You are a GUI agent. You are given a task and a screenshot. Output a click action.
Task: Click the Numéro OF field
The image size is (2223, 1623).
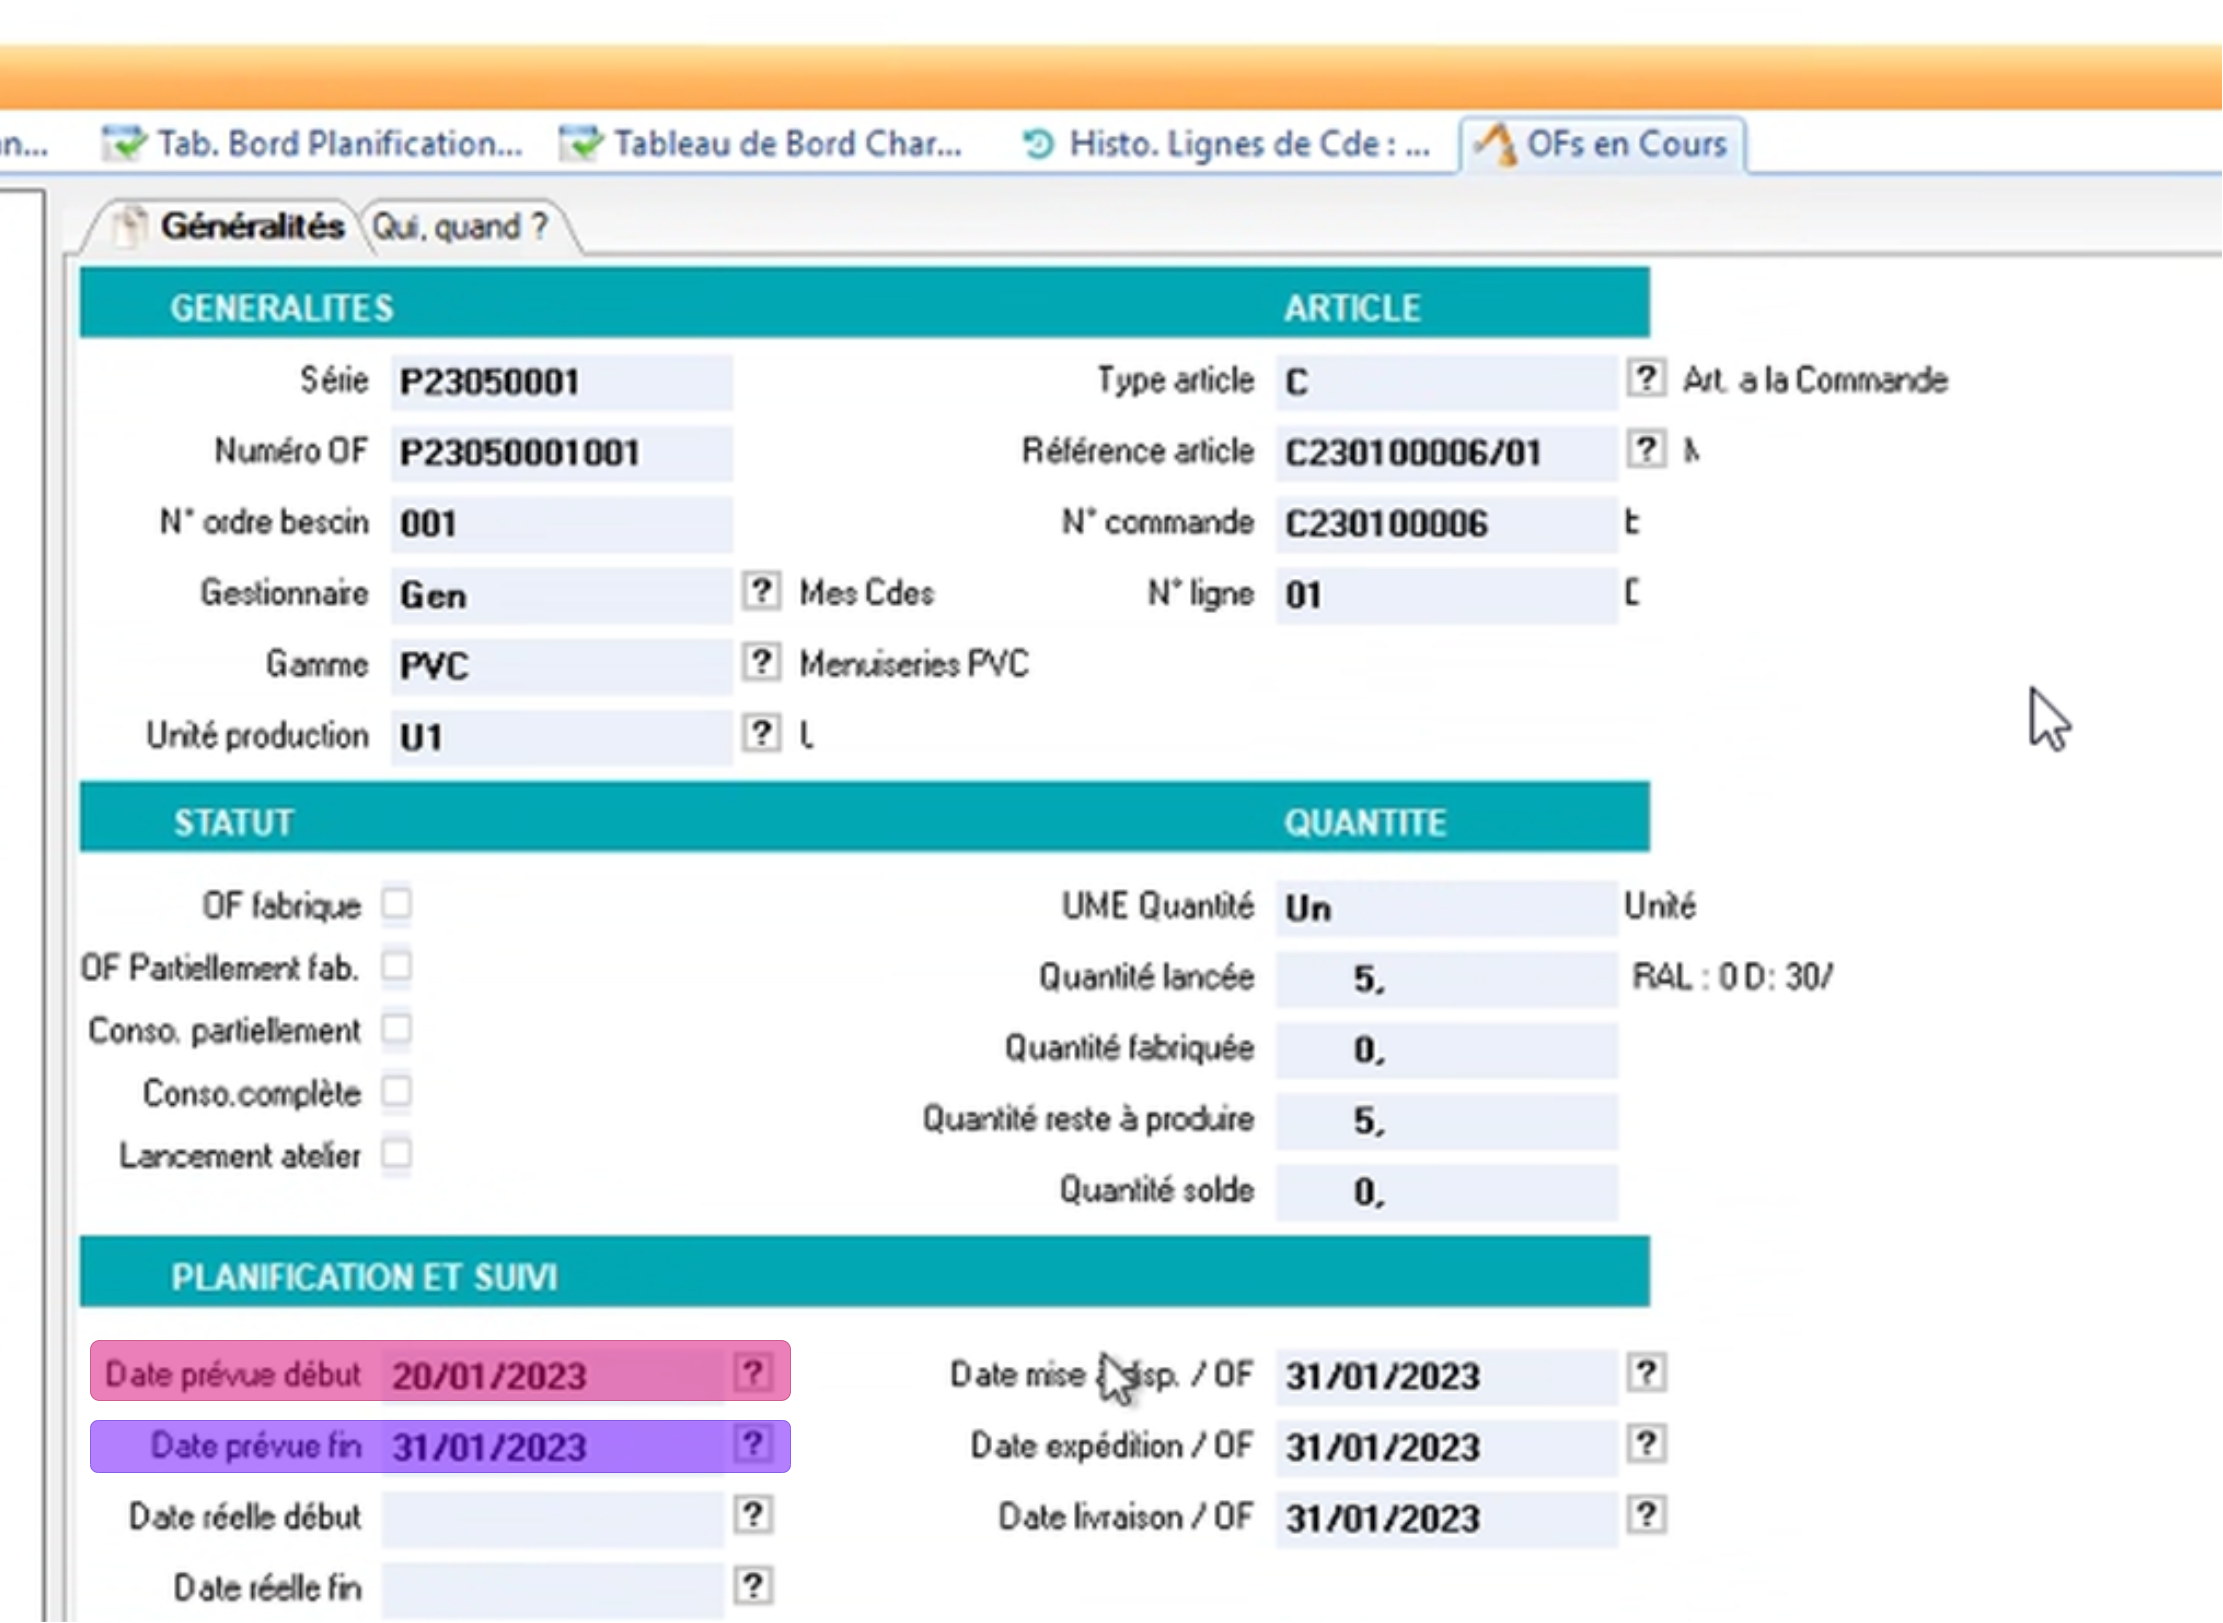(x=560, y=453)
